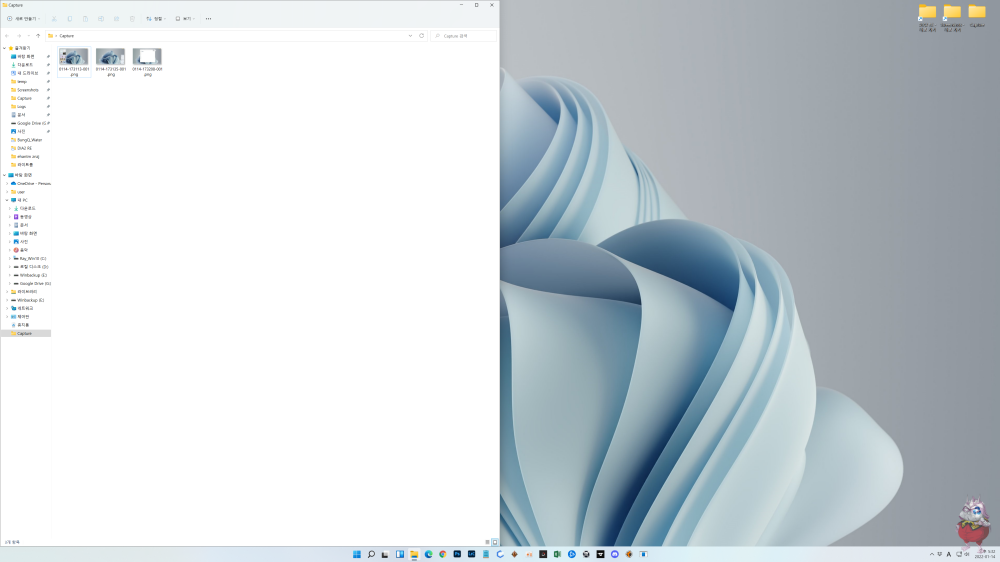Viewport: 1000px width, 562px height.
Task: Expand the Ray_Win10 (C:) drive node
Action: click(10, 258)
